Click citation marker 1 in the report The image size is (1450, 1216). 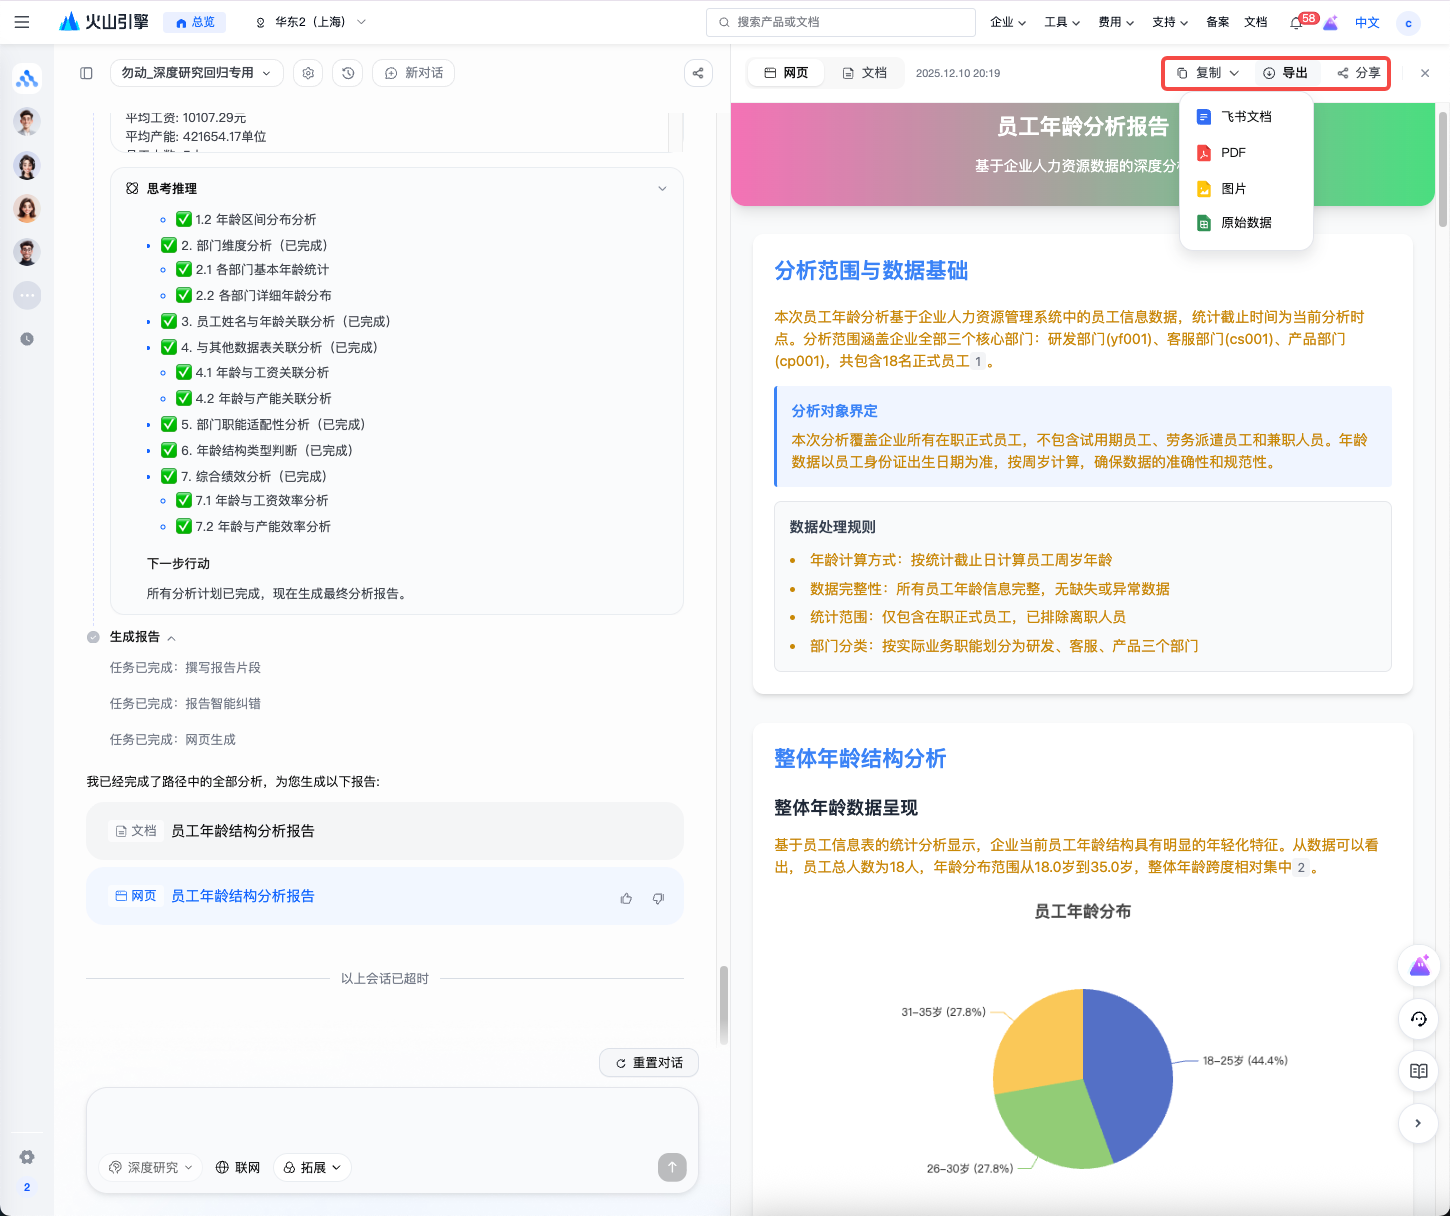(x=978, y=362)
